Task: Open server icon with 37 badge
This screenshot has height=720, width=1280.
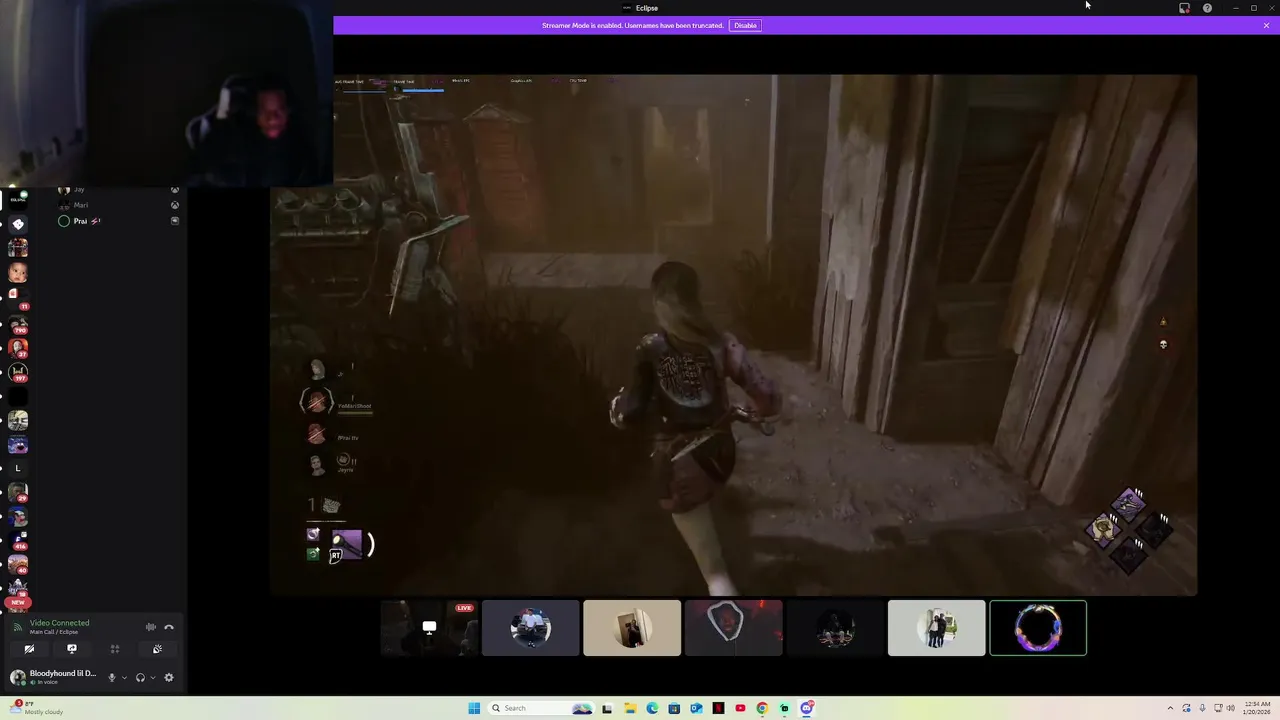Action: [x=17, y=347]
